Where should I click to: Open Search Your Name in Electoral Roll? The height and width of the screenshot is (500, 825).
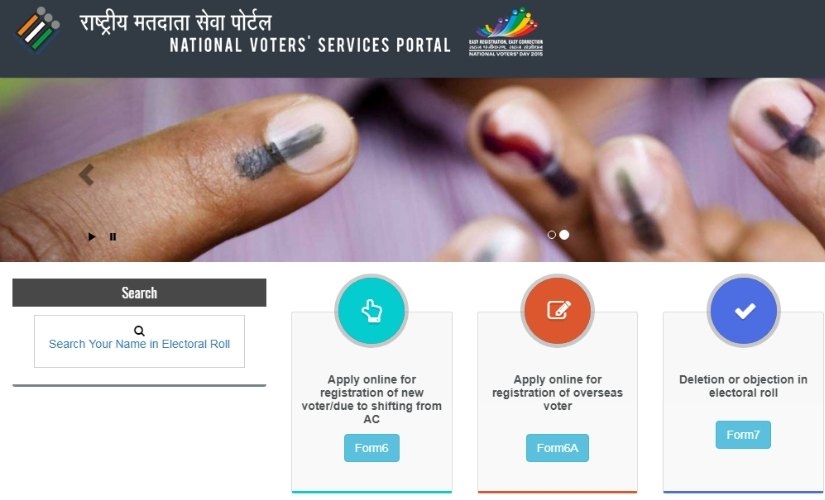pos(139,344)
